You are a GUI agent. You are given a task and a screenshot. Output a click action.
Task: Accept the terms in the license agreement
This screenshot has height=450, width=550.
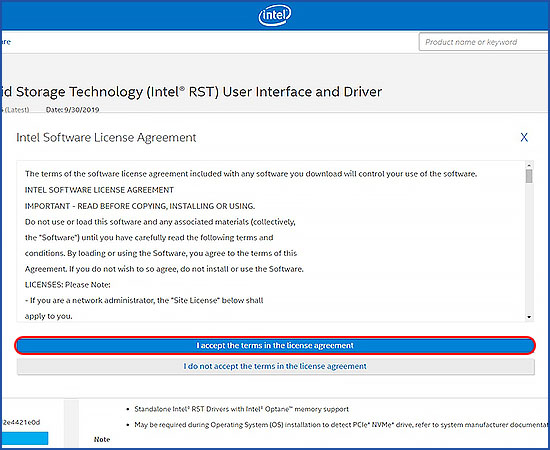click(275, 345)
